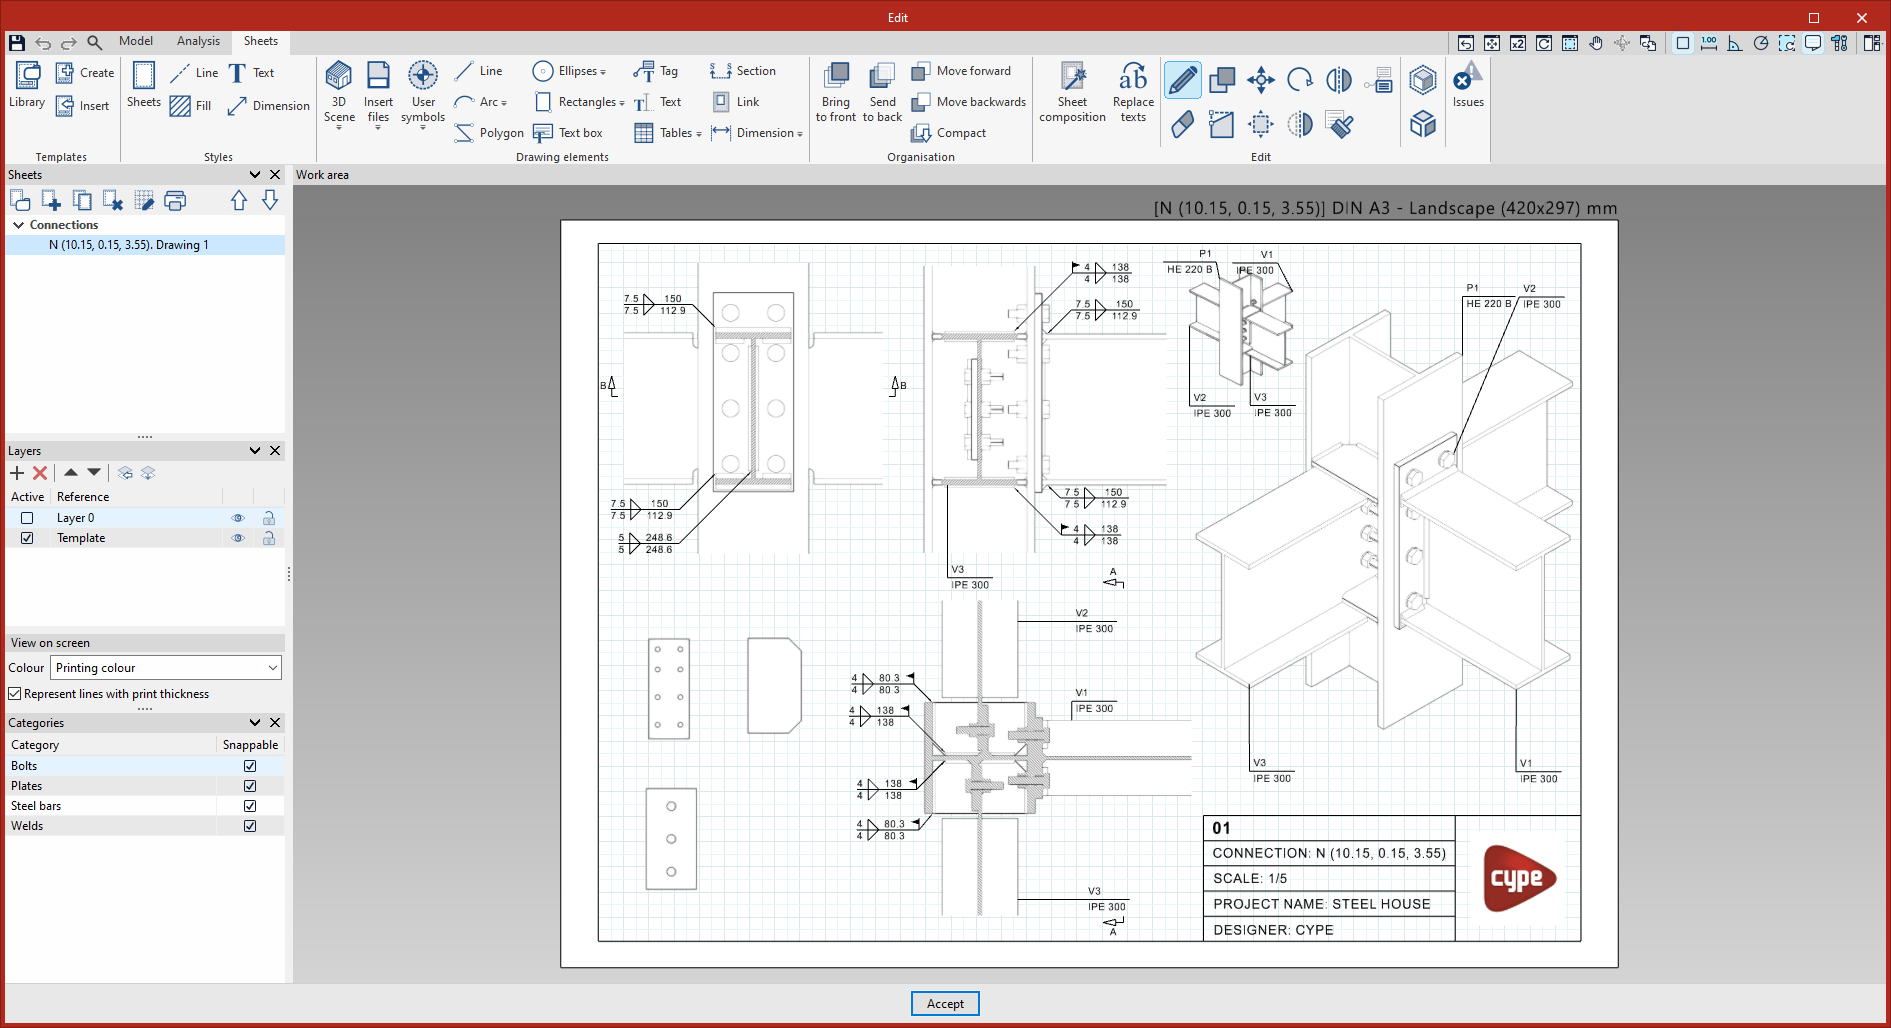This screenshot has height=1028, width=1891.
Task: Open User symbols
Action: [423, 93]
